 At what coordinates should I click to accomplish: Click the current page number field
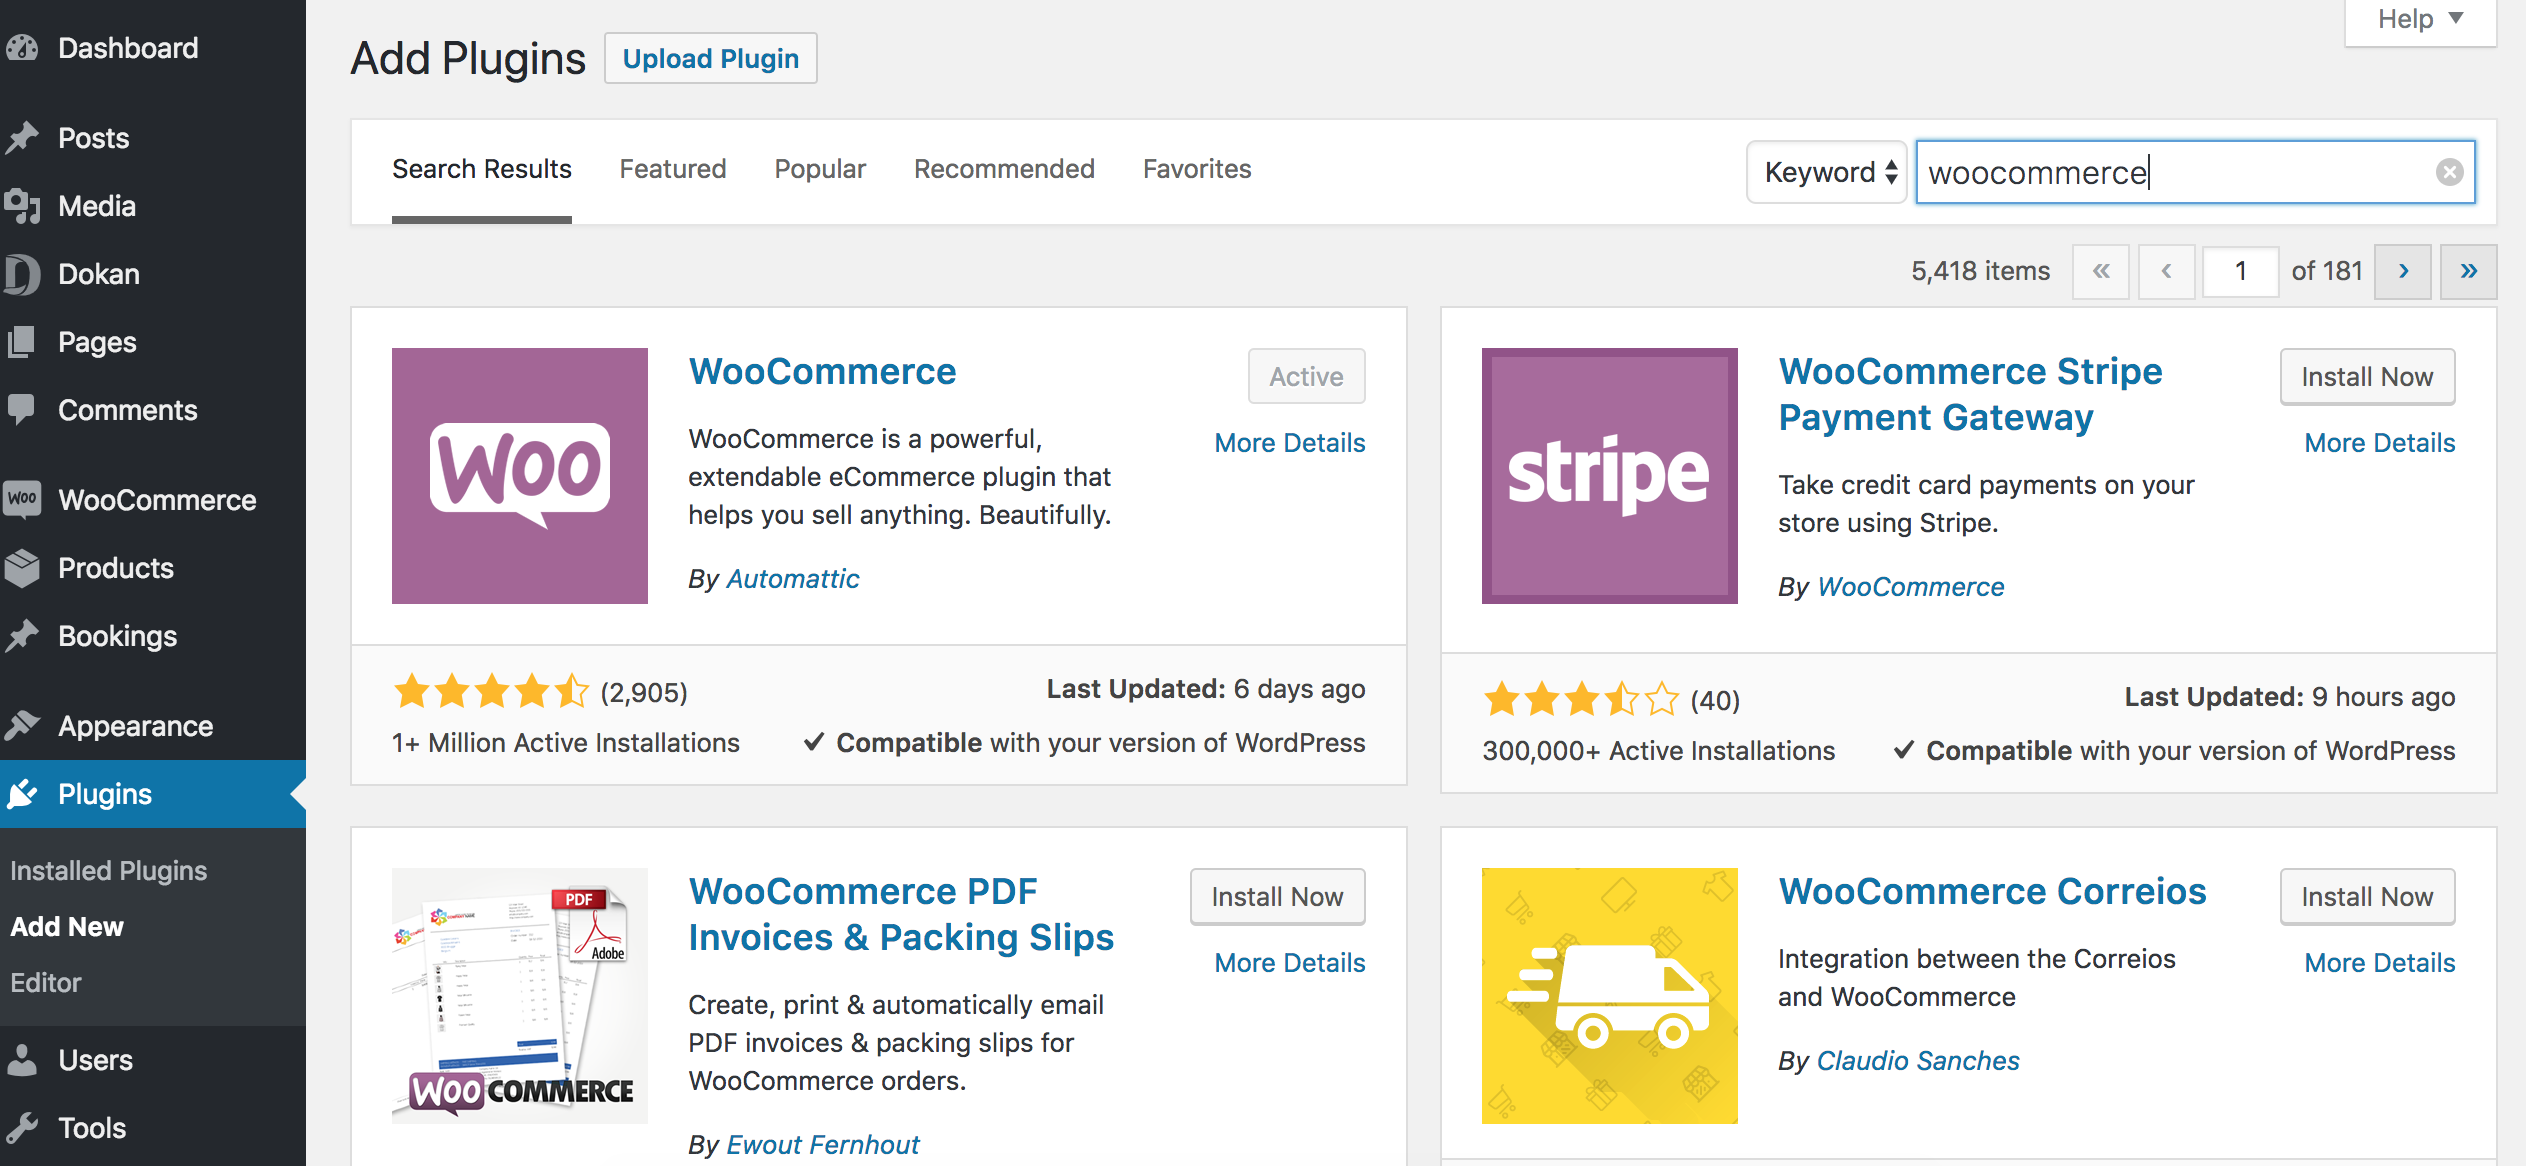[2241, 270]
